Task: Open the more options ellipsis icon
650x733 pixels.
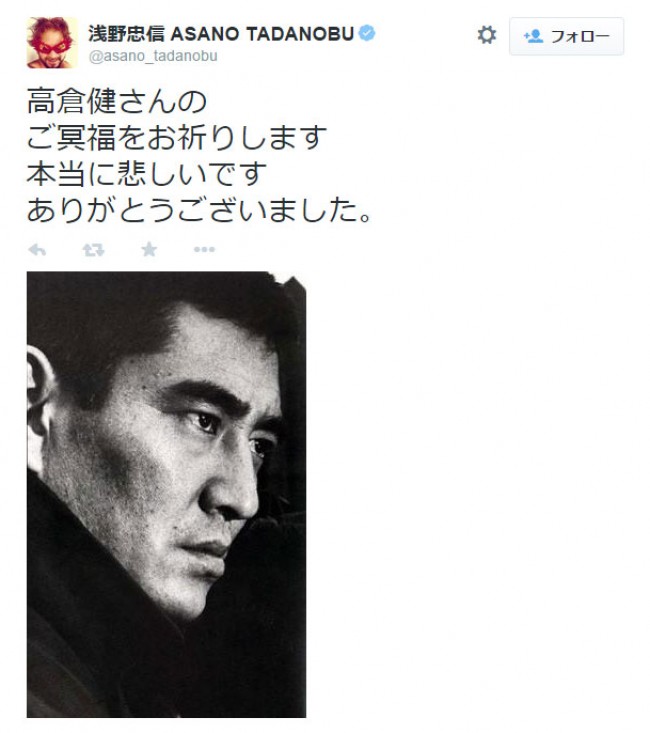Action: [x=204, y=250]
